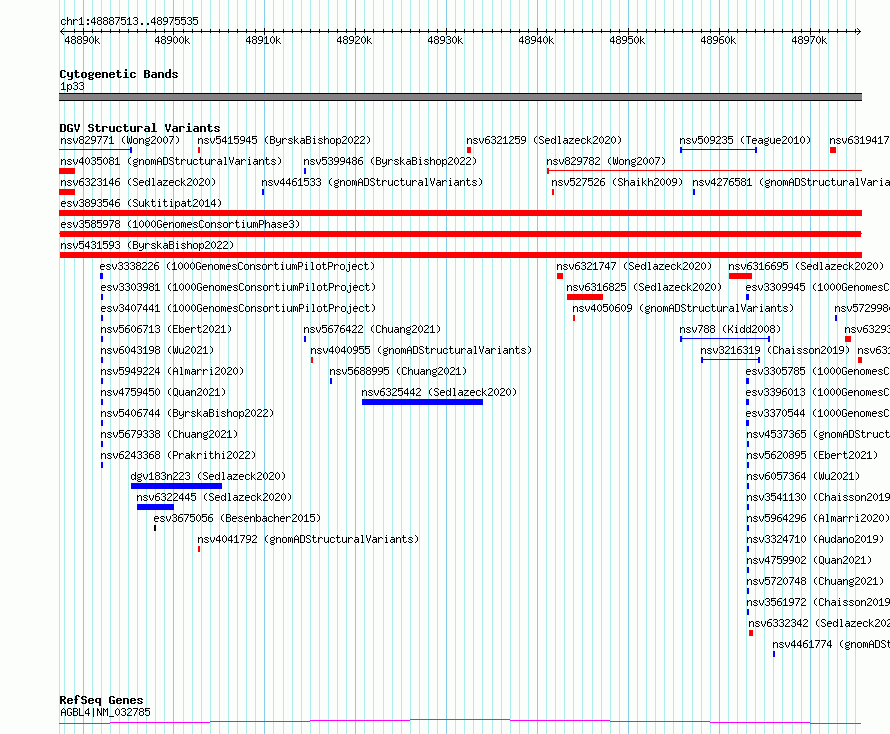This screenshot has width=890, height=734.
Task: Click nsv6323146 (Sedlazeck2020) label
Action: click(138, 182)
